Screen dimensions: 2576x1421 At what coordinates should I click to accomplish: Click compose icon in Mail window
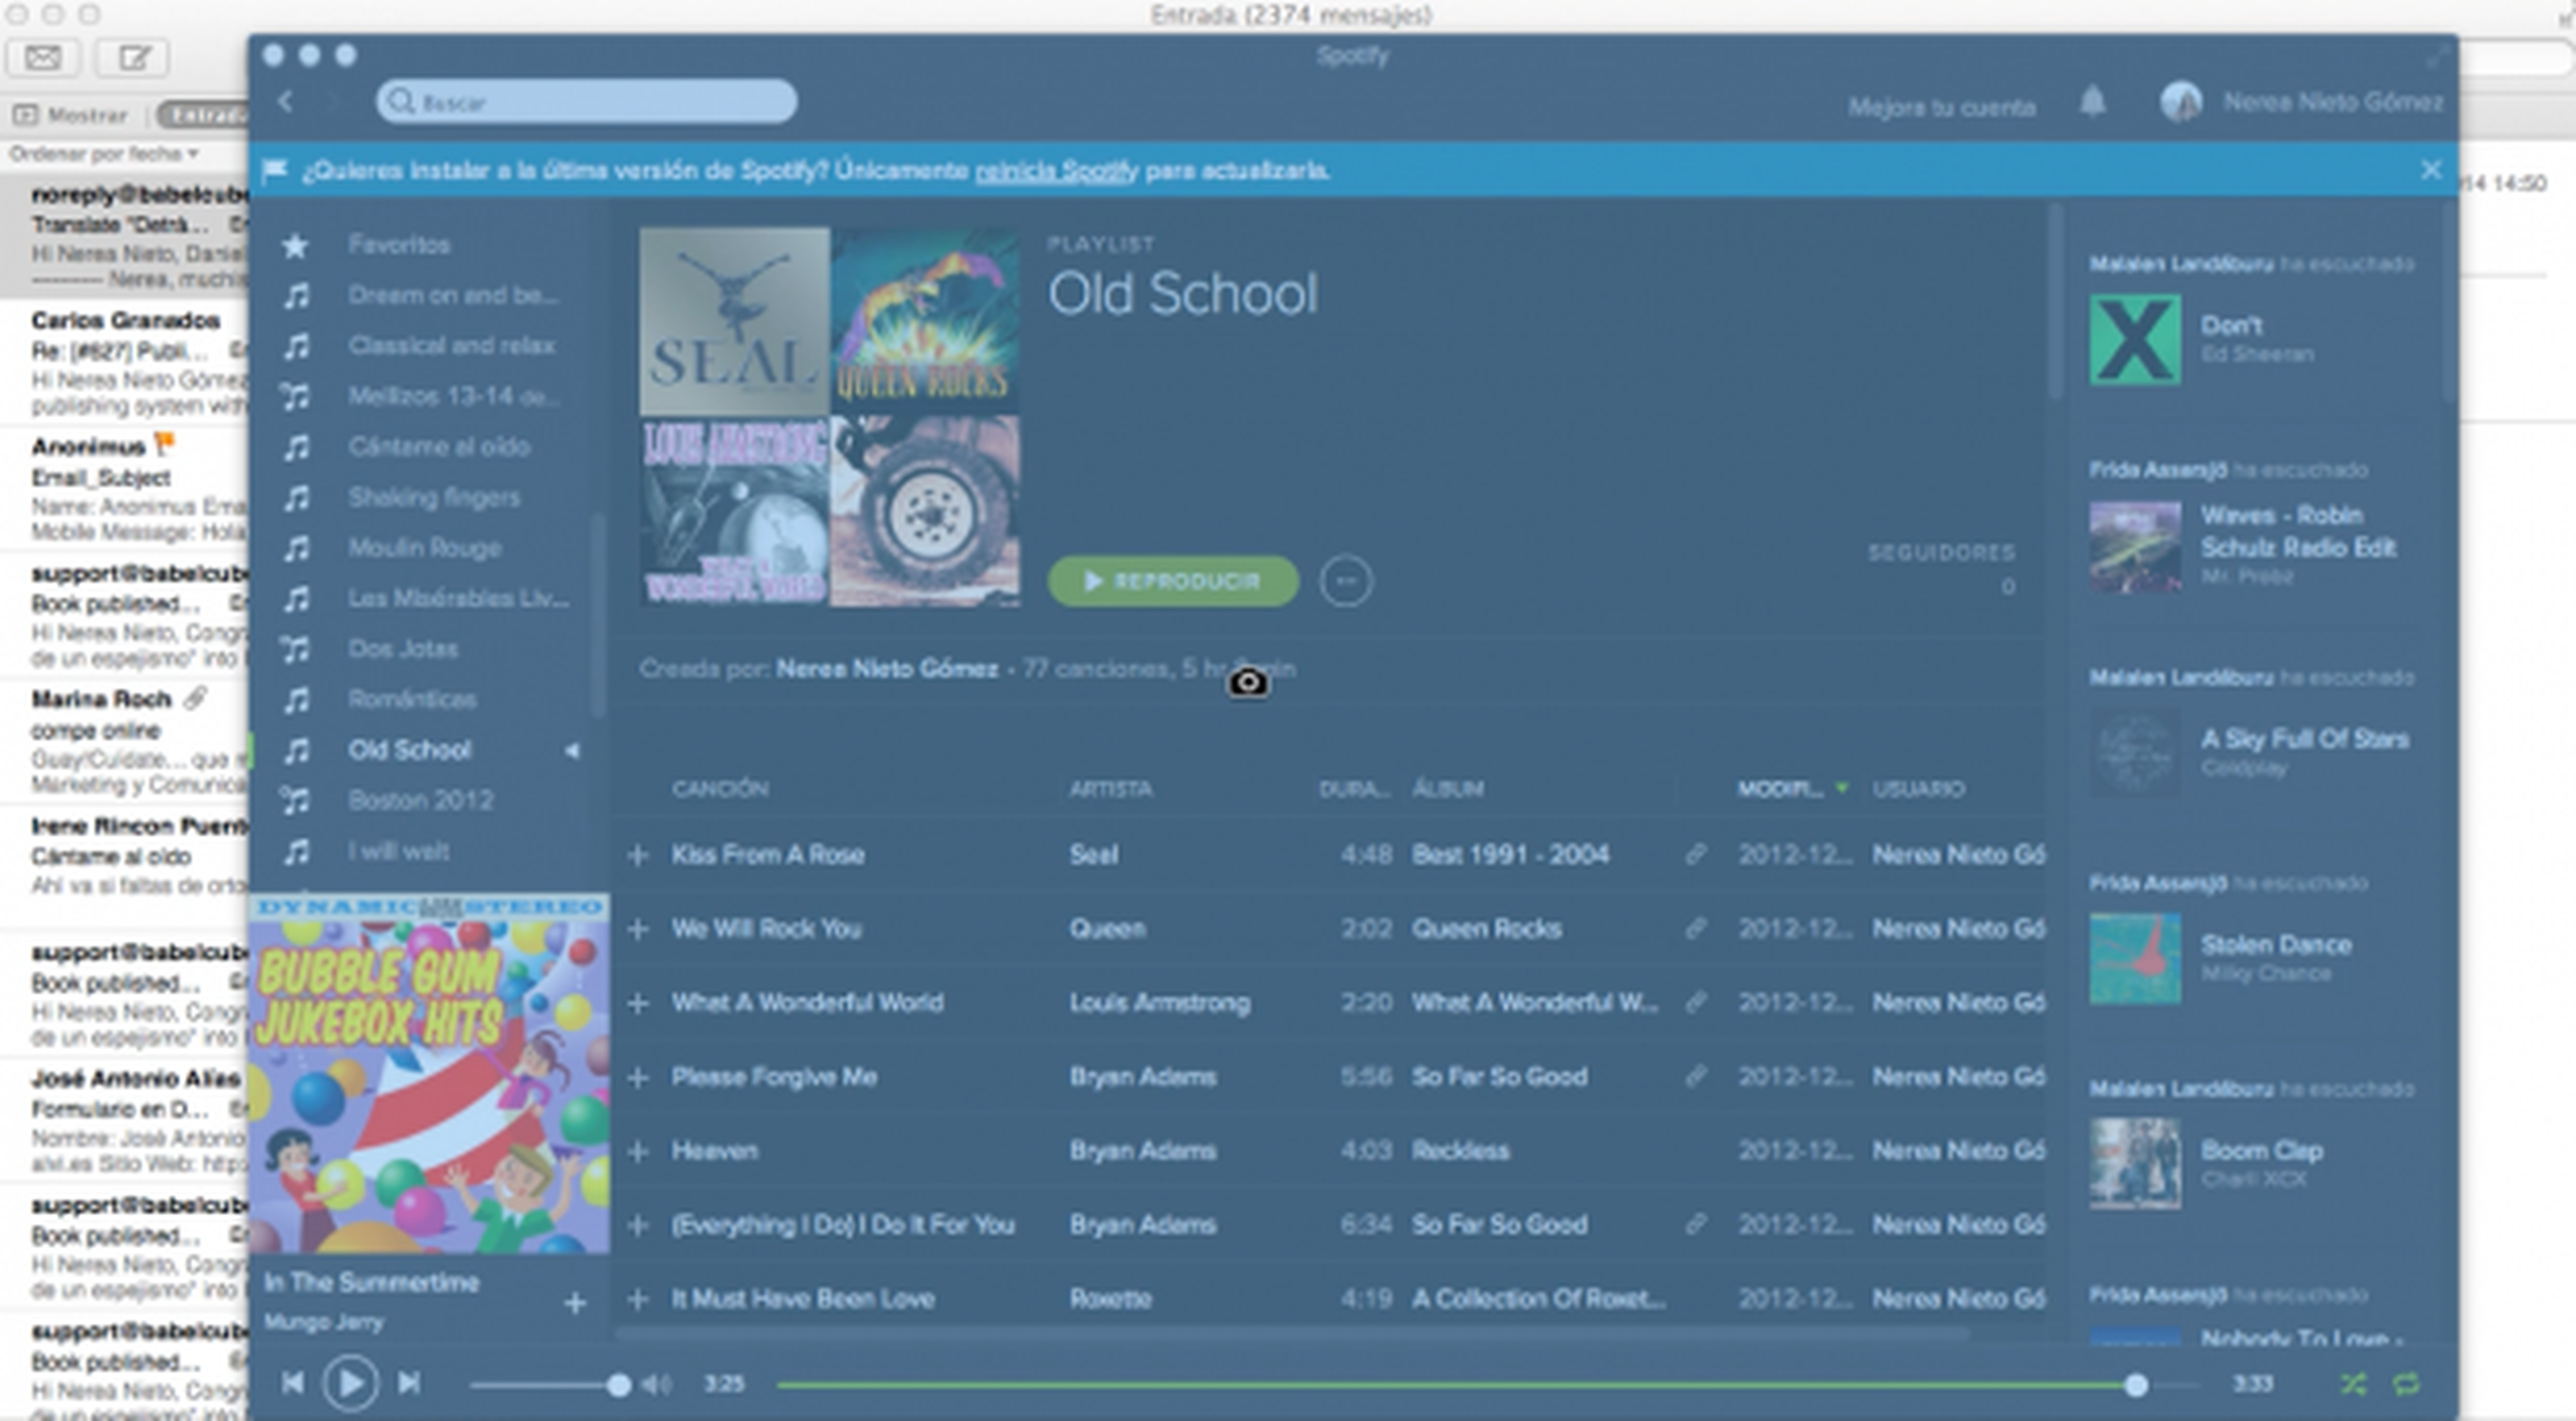(132, 57)
